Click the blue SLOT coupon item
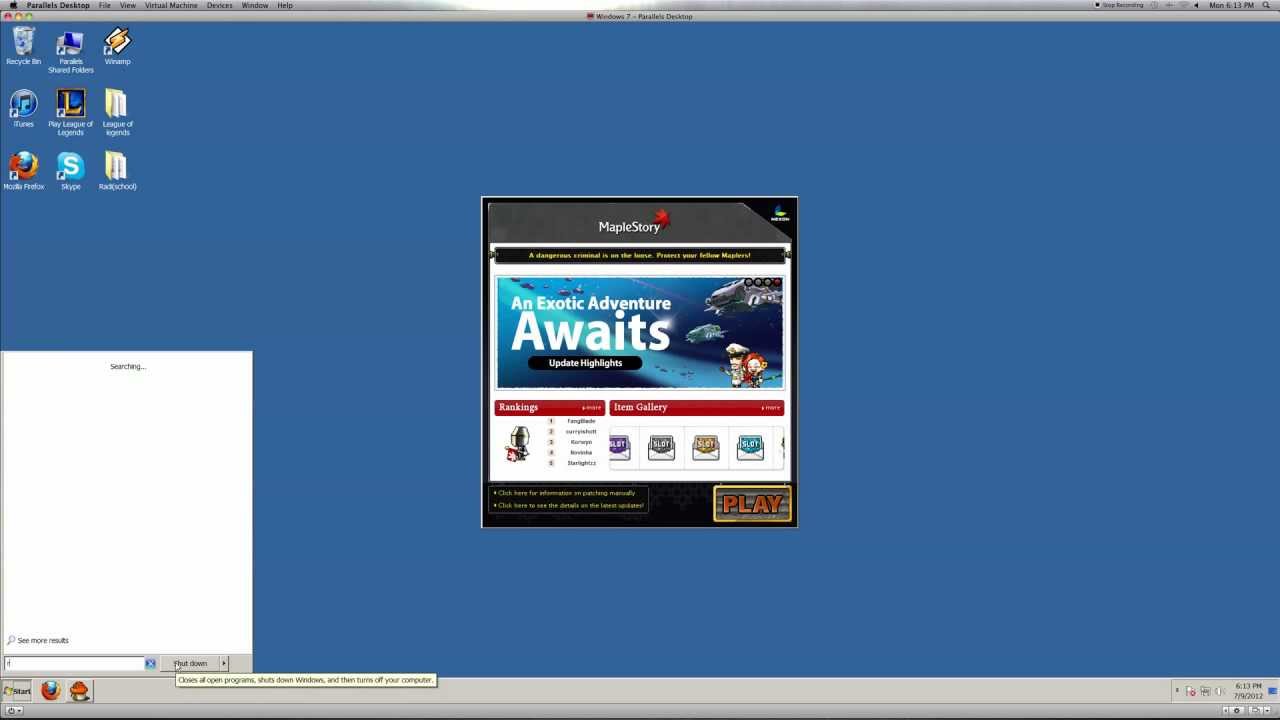Viewport: 1280px width, 720px height. pyautogui.click(x=750, y=447)
